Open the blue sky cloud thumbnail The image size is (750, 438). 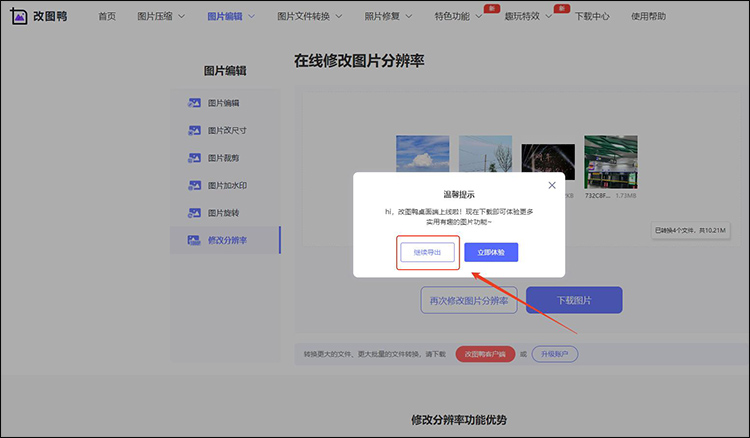tap(422, 153)
